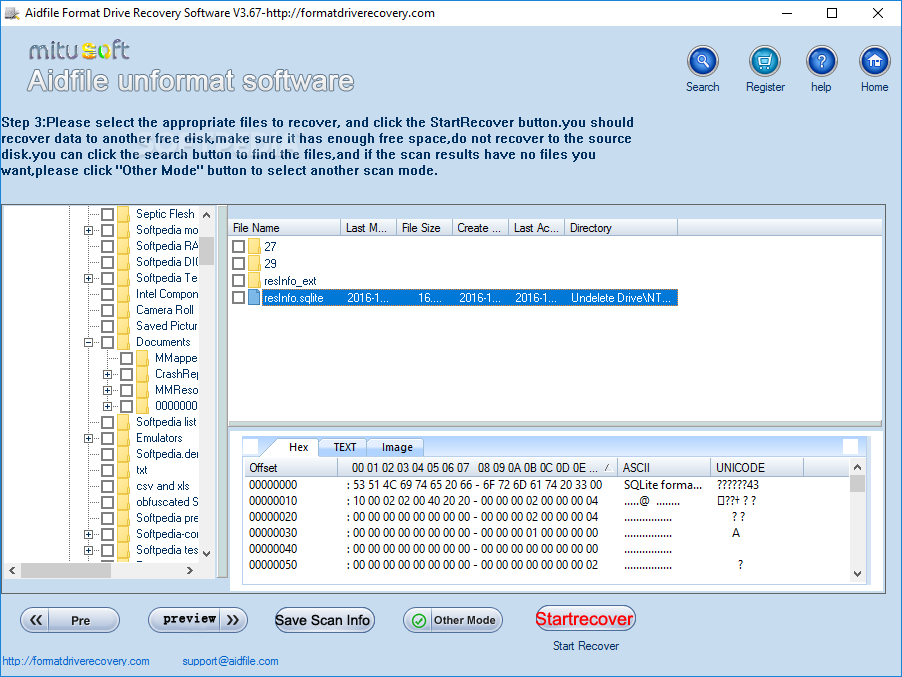Tick the Emulators tree checkbox
This screenshot has width=902, height=677.
(108, 438)
